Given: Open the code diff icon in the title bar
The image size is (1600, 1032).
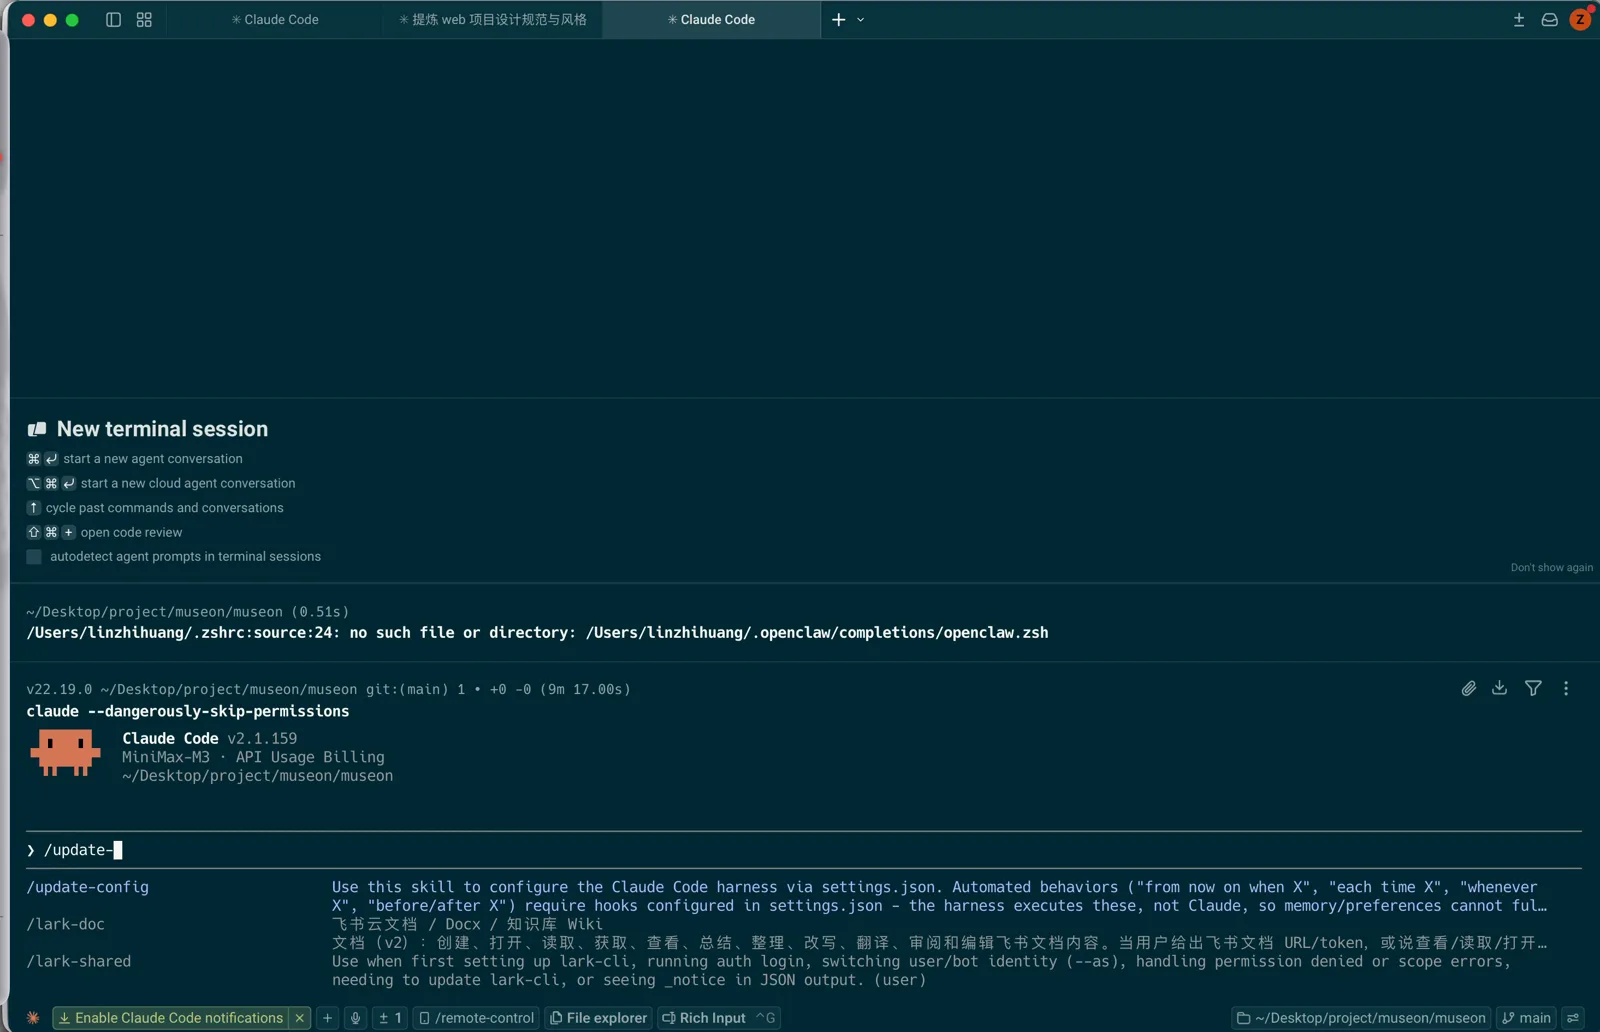Looking at the screenshot, I should pos(1519,20).
